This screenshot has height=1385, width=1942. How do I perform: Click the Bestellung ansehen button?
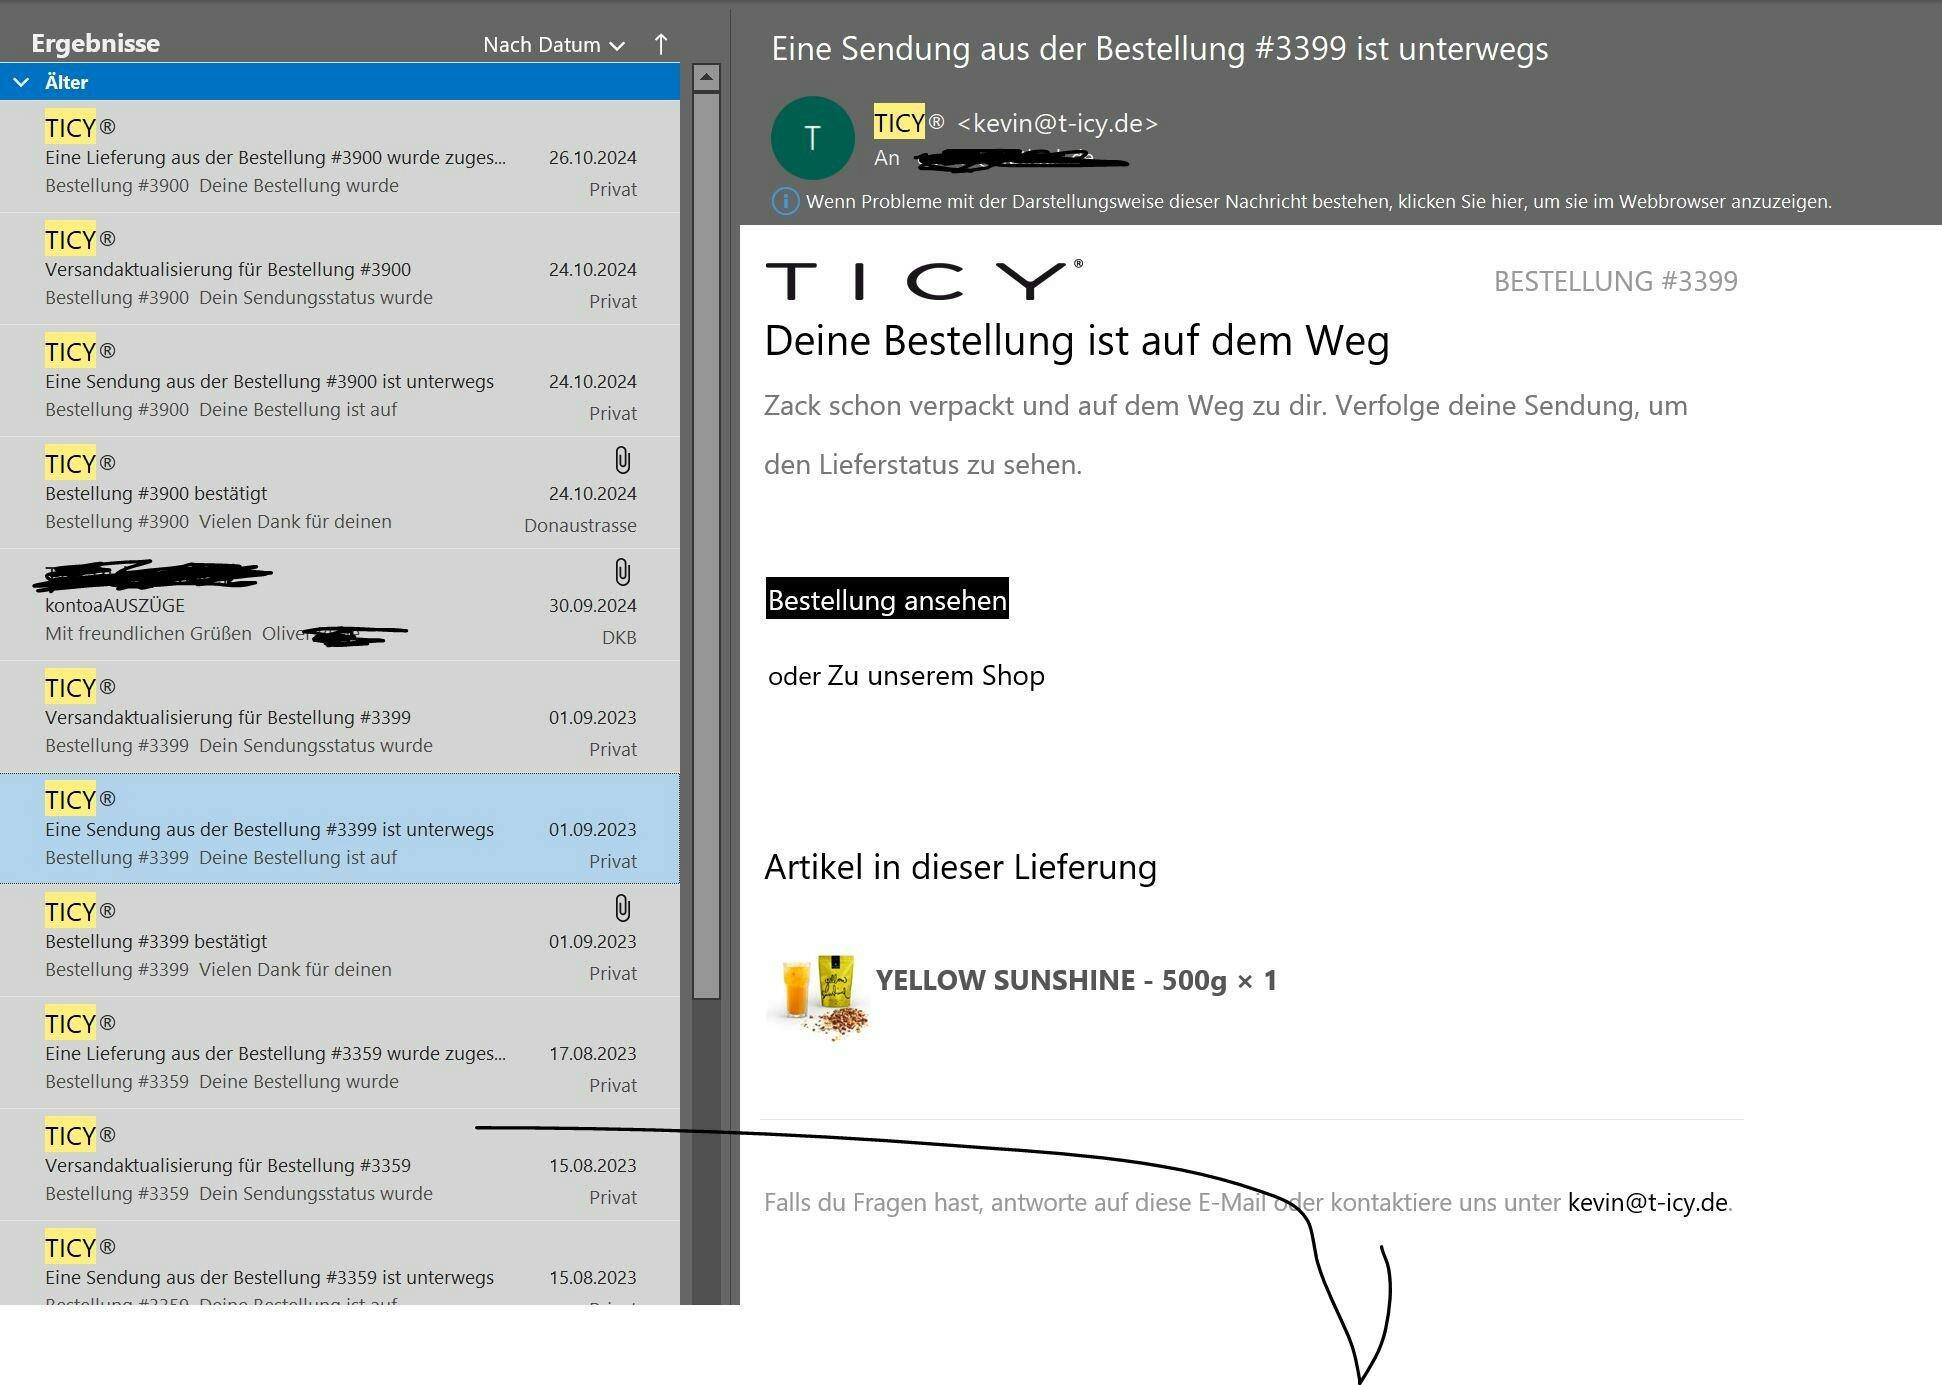[x=887, y=599]
